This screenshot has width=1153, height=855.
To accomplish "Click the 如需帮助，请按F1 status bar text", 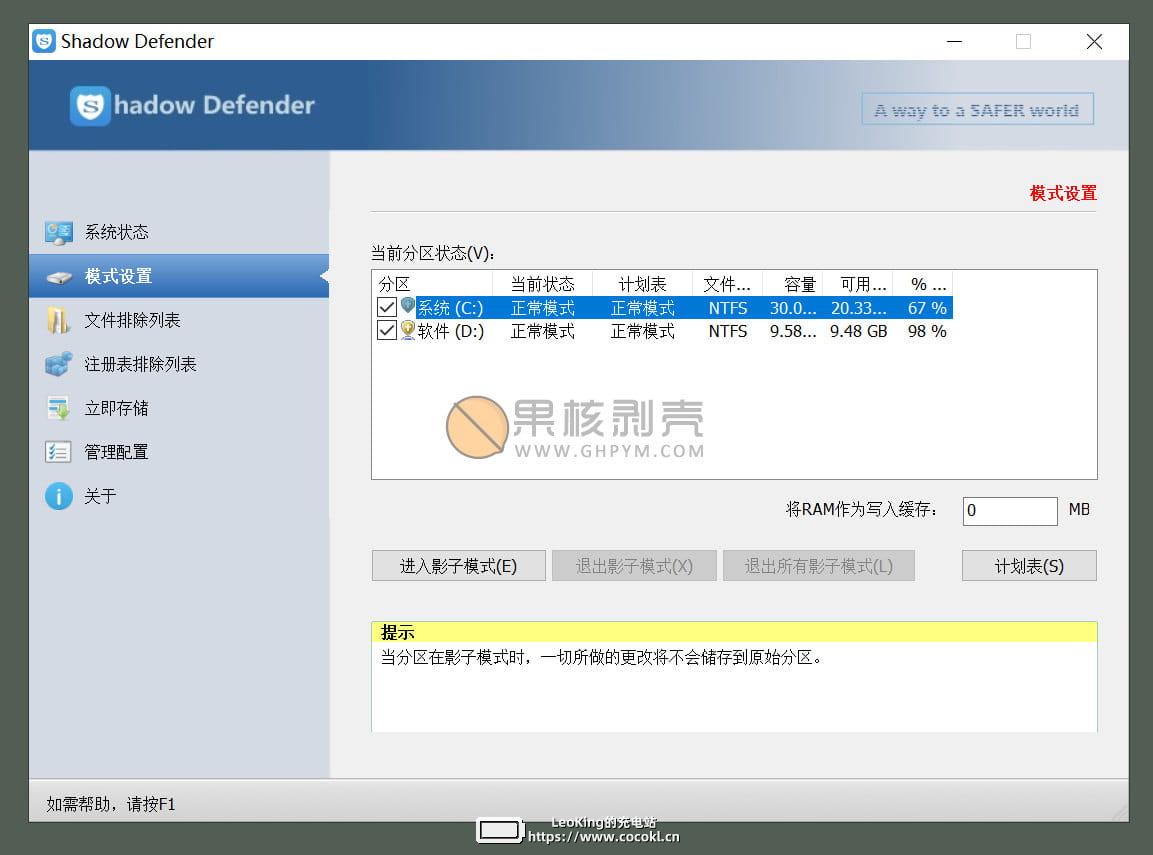I will point(111,804).
